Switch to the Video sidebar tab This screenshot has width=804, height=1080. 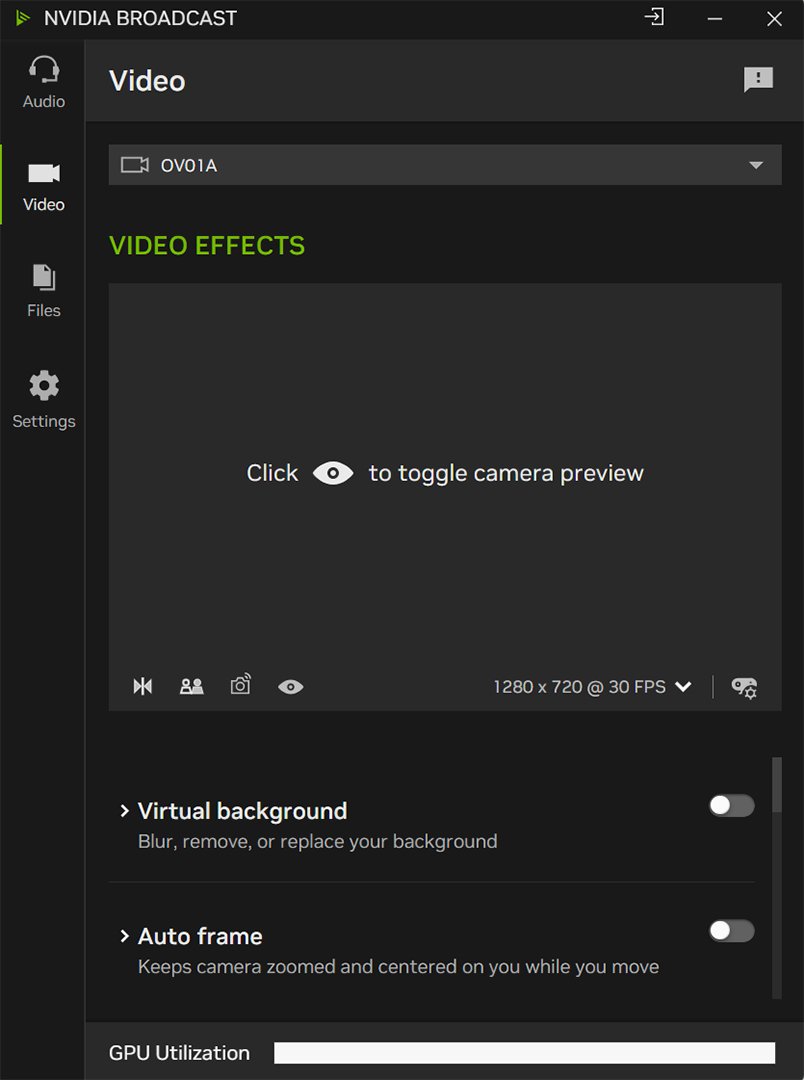click(x=43, y=185)
